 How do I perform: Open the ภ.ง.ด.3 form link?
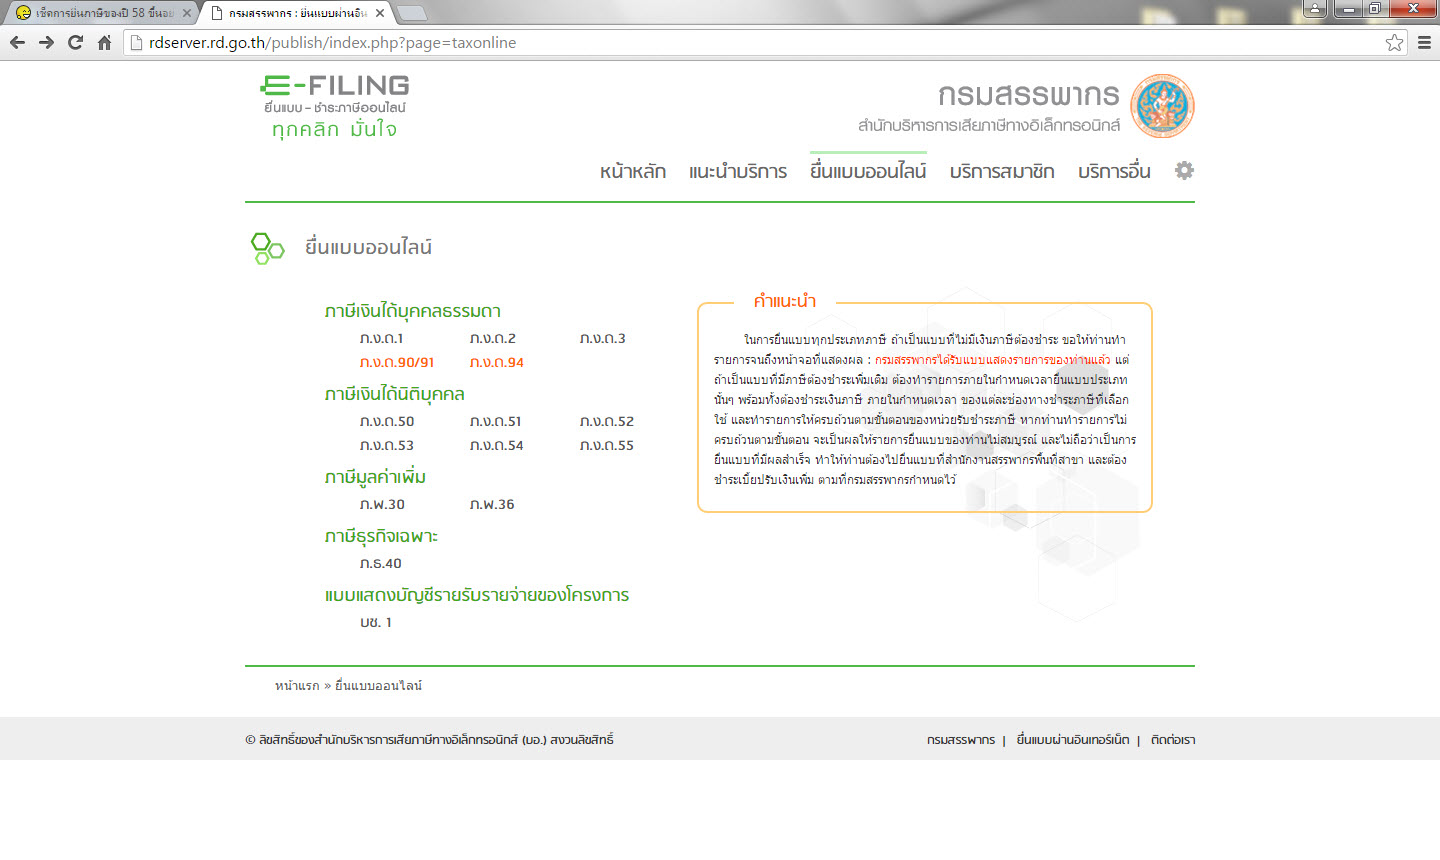click(603, 338)
